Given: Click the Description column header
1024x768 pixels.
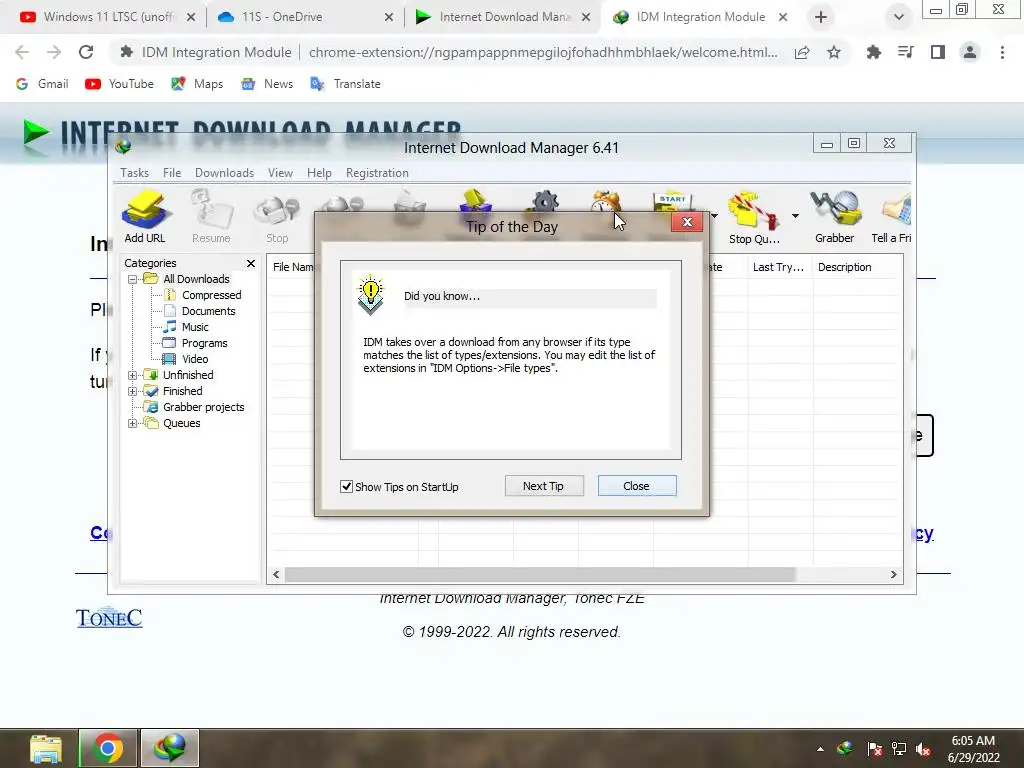Looking at the screenshot, I should click(857, 267).
